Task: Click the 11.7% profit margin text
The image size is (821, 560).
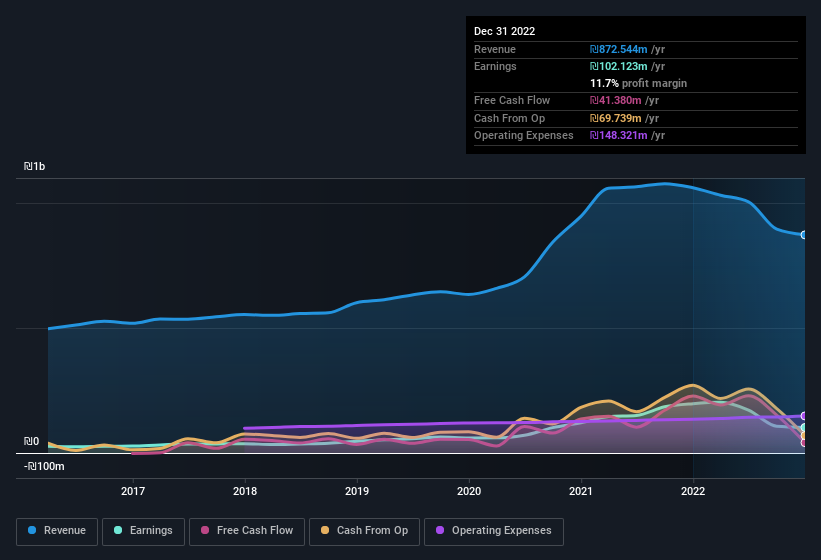Action: pyautogui.click(x=638, y=83)
